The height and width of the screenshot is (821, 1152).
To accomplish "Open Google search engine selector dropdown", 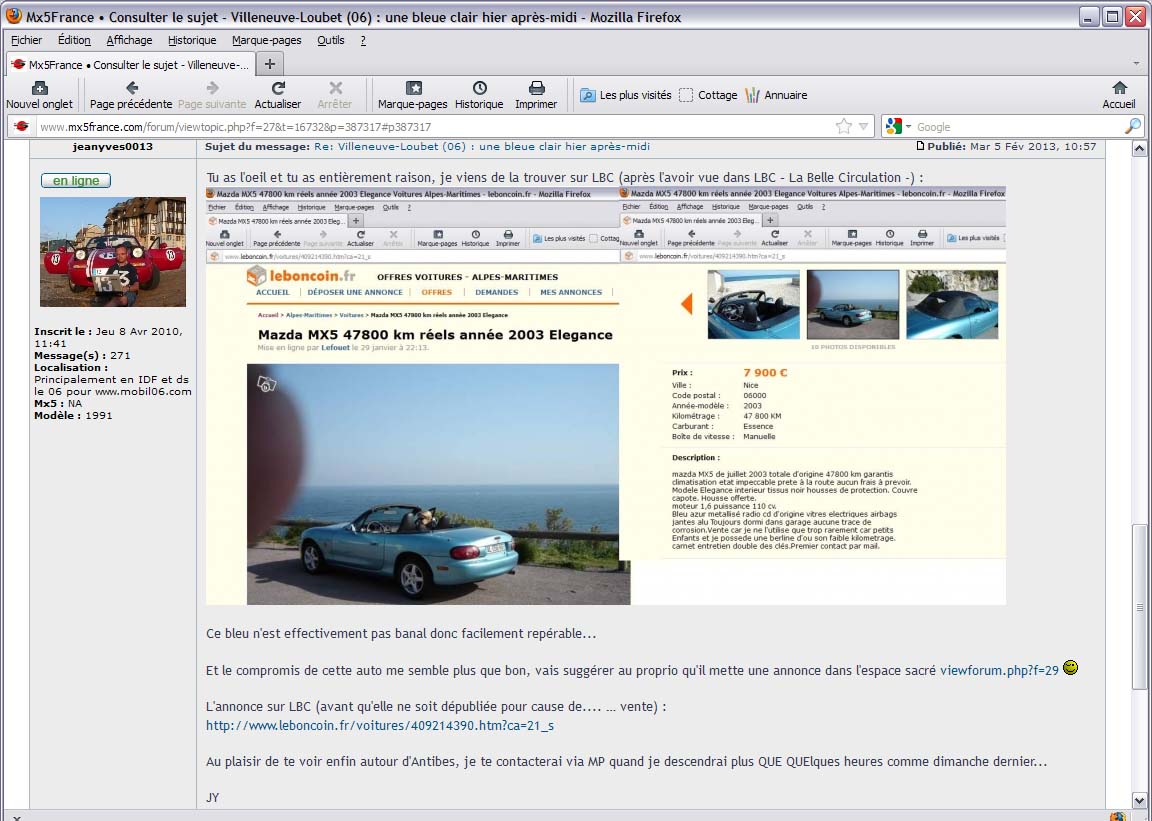I will click(x=899, y=126).
